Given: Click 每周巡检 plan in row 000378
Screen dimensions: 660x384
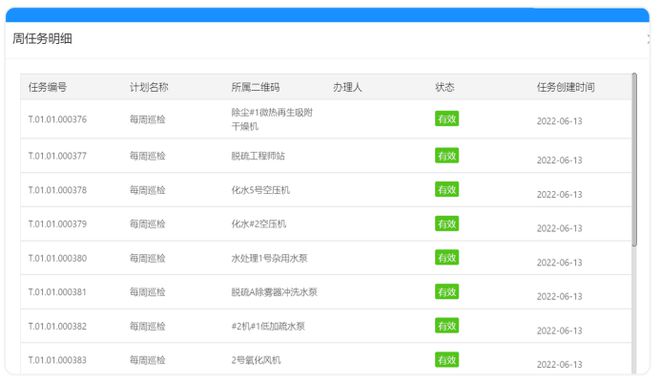Looking at the screenshot, I should click(x=147, y=190).
